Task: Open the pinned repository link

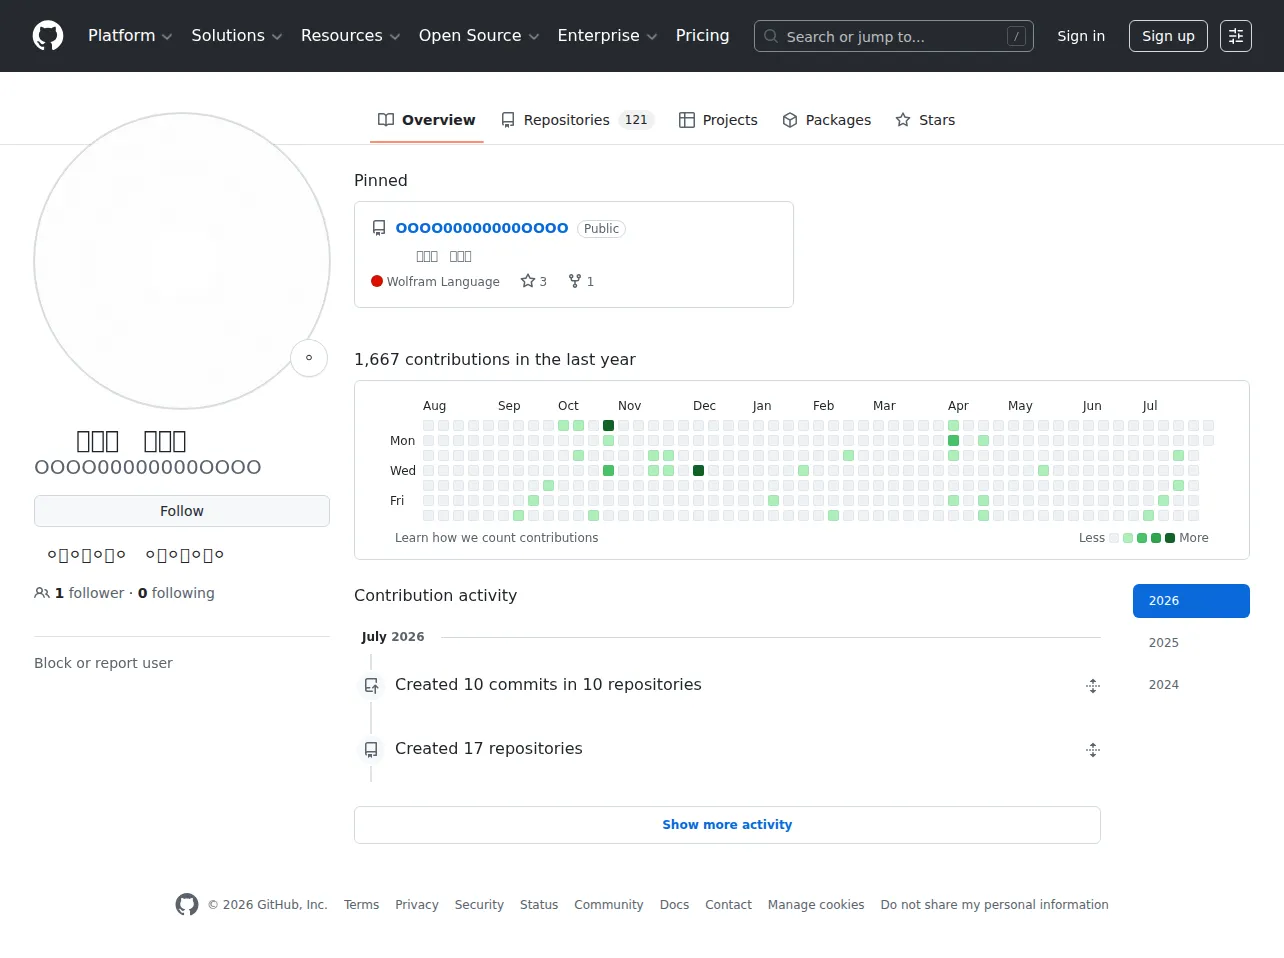Action: [482, 228]
